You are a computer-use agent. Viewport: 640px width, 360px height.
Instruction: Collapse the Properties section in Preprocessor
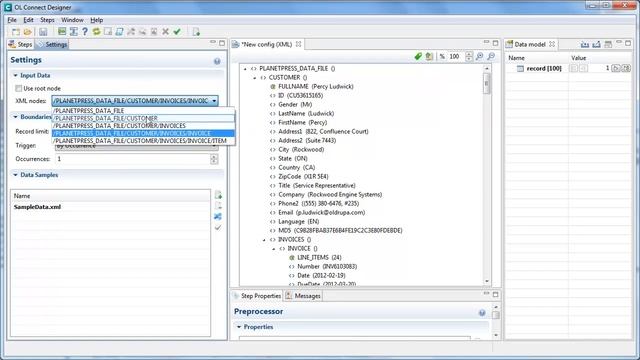(239, 327)
